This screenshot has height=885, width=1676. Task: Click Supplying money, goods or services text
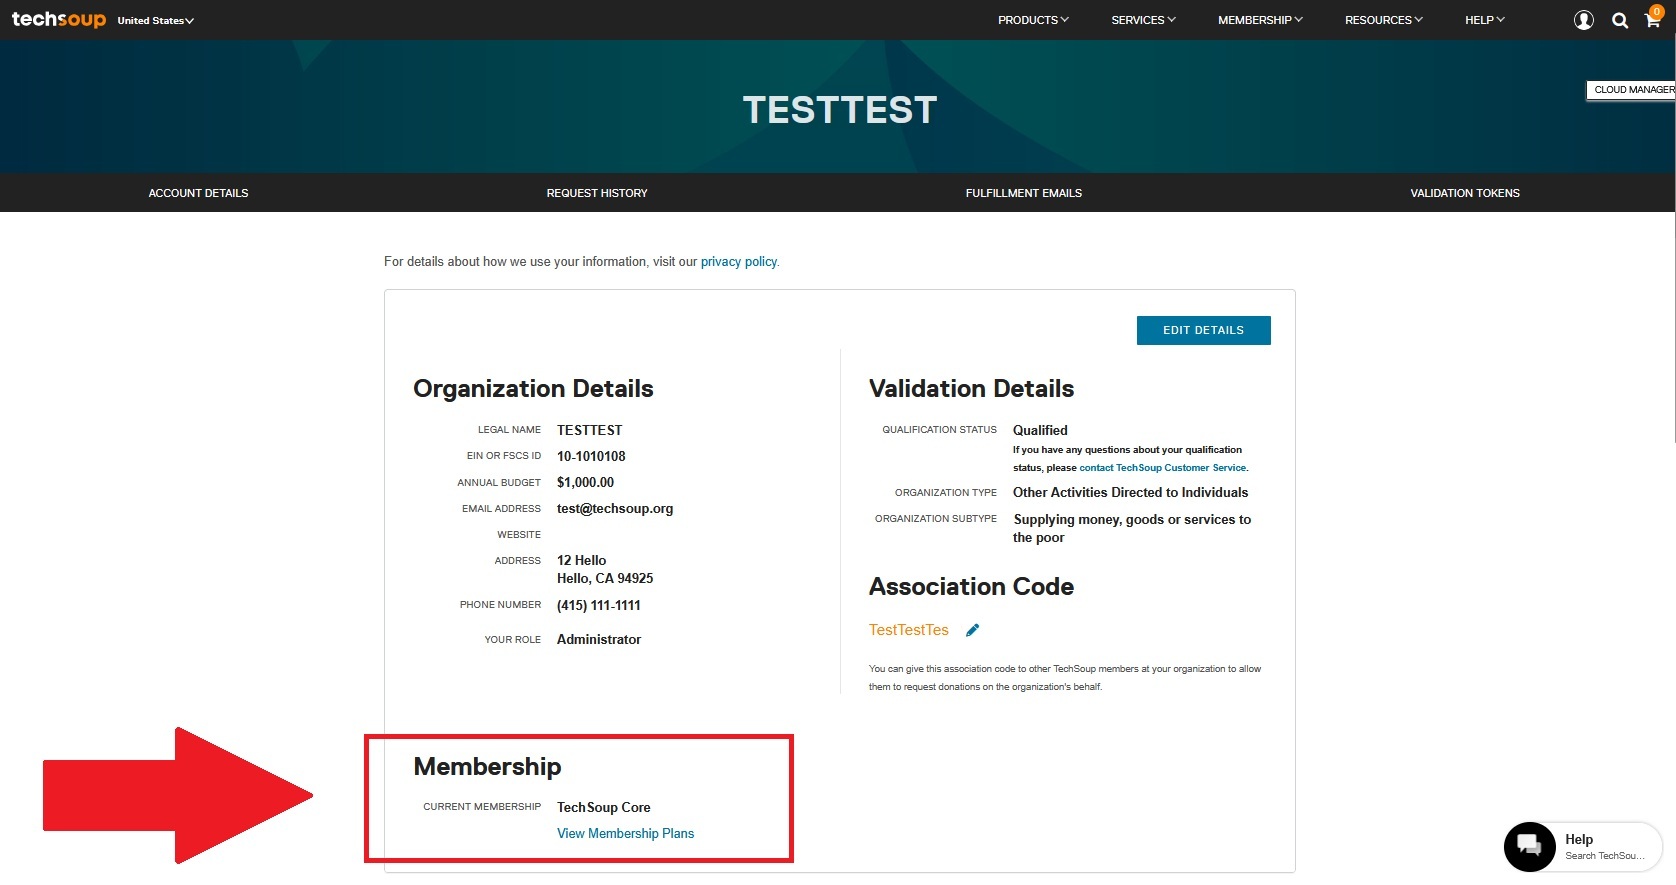(1132, 528)
